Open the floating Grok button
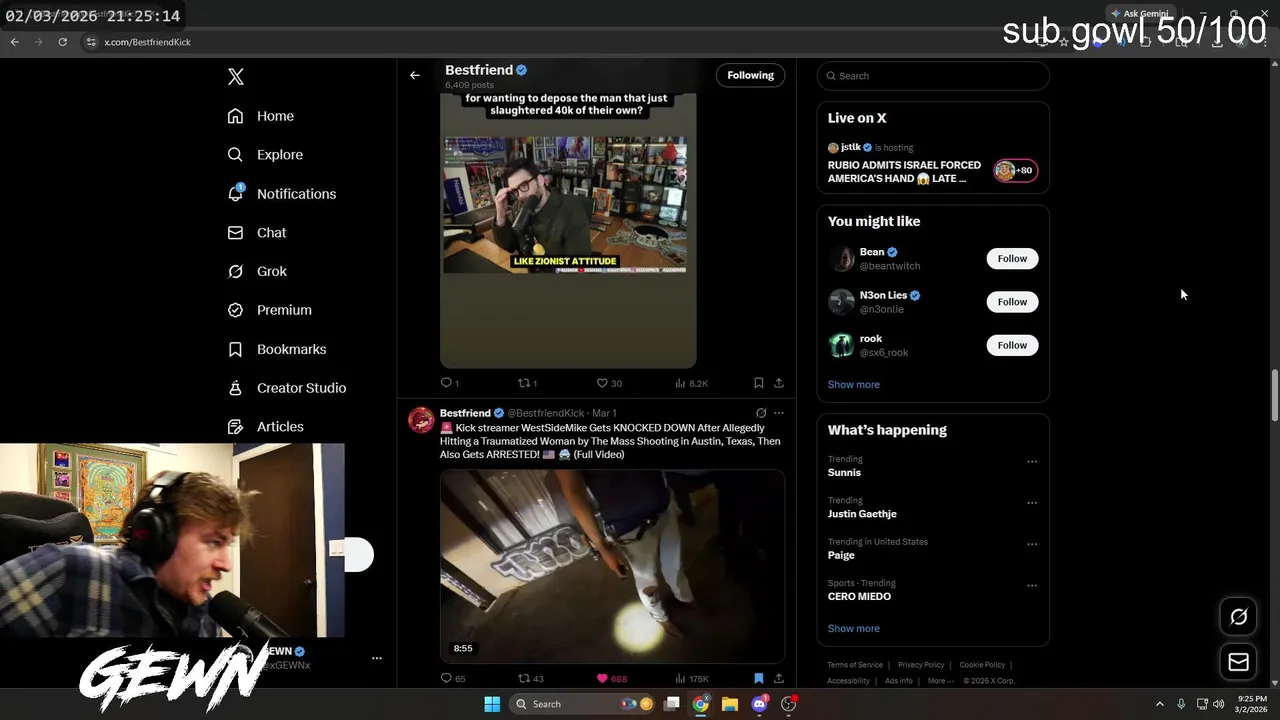The height and width of the screenshot is (720, 1280). coord(1238,617)
